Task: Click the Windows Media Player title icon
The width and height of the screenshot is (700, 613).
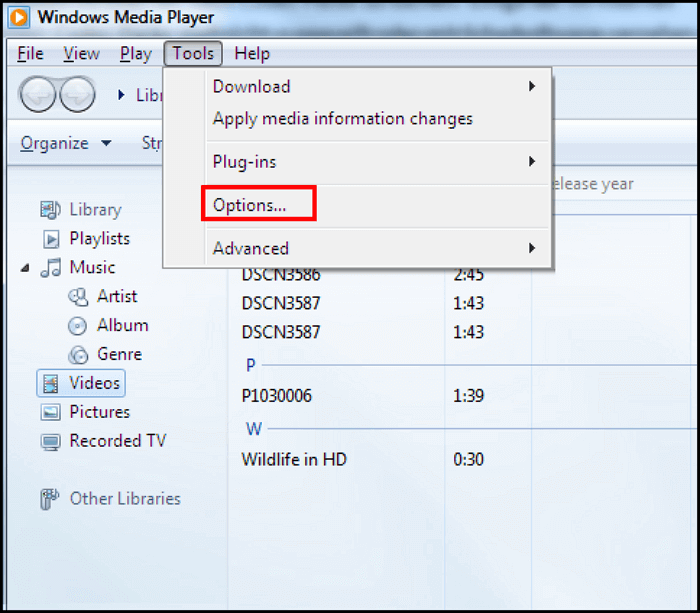Action: pyautogui.click(x=19, y=17)
